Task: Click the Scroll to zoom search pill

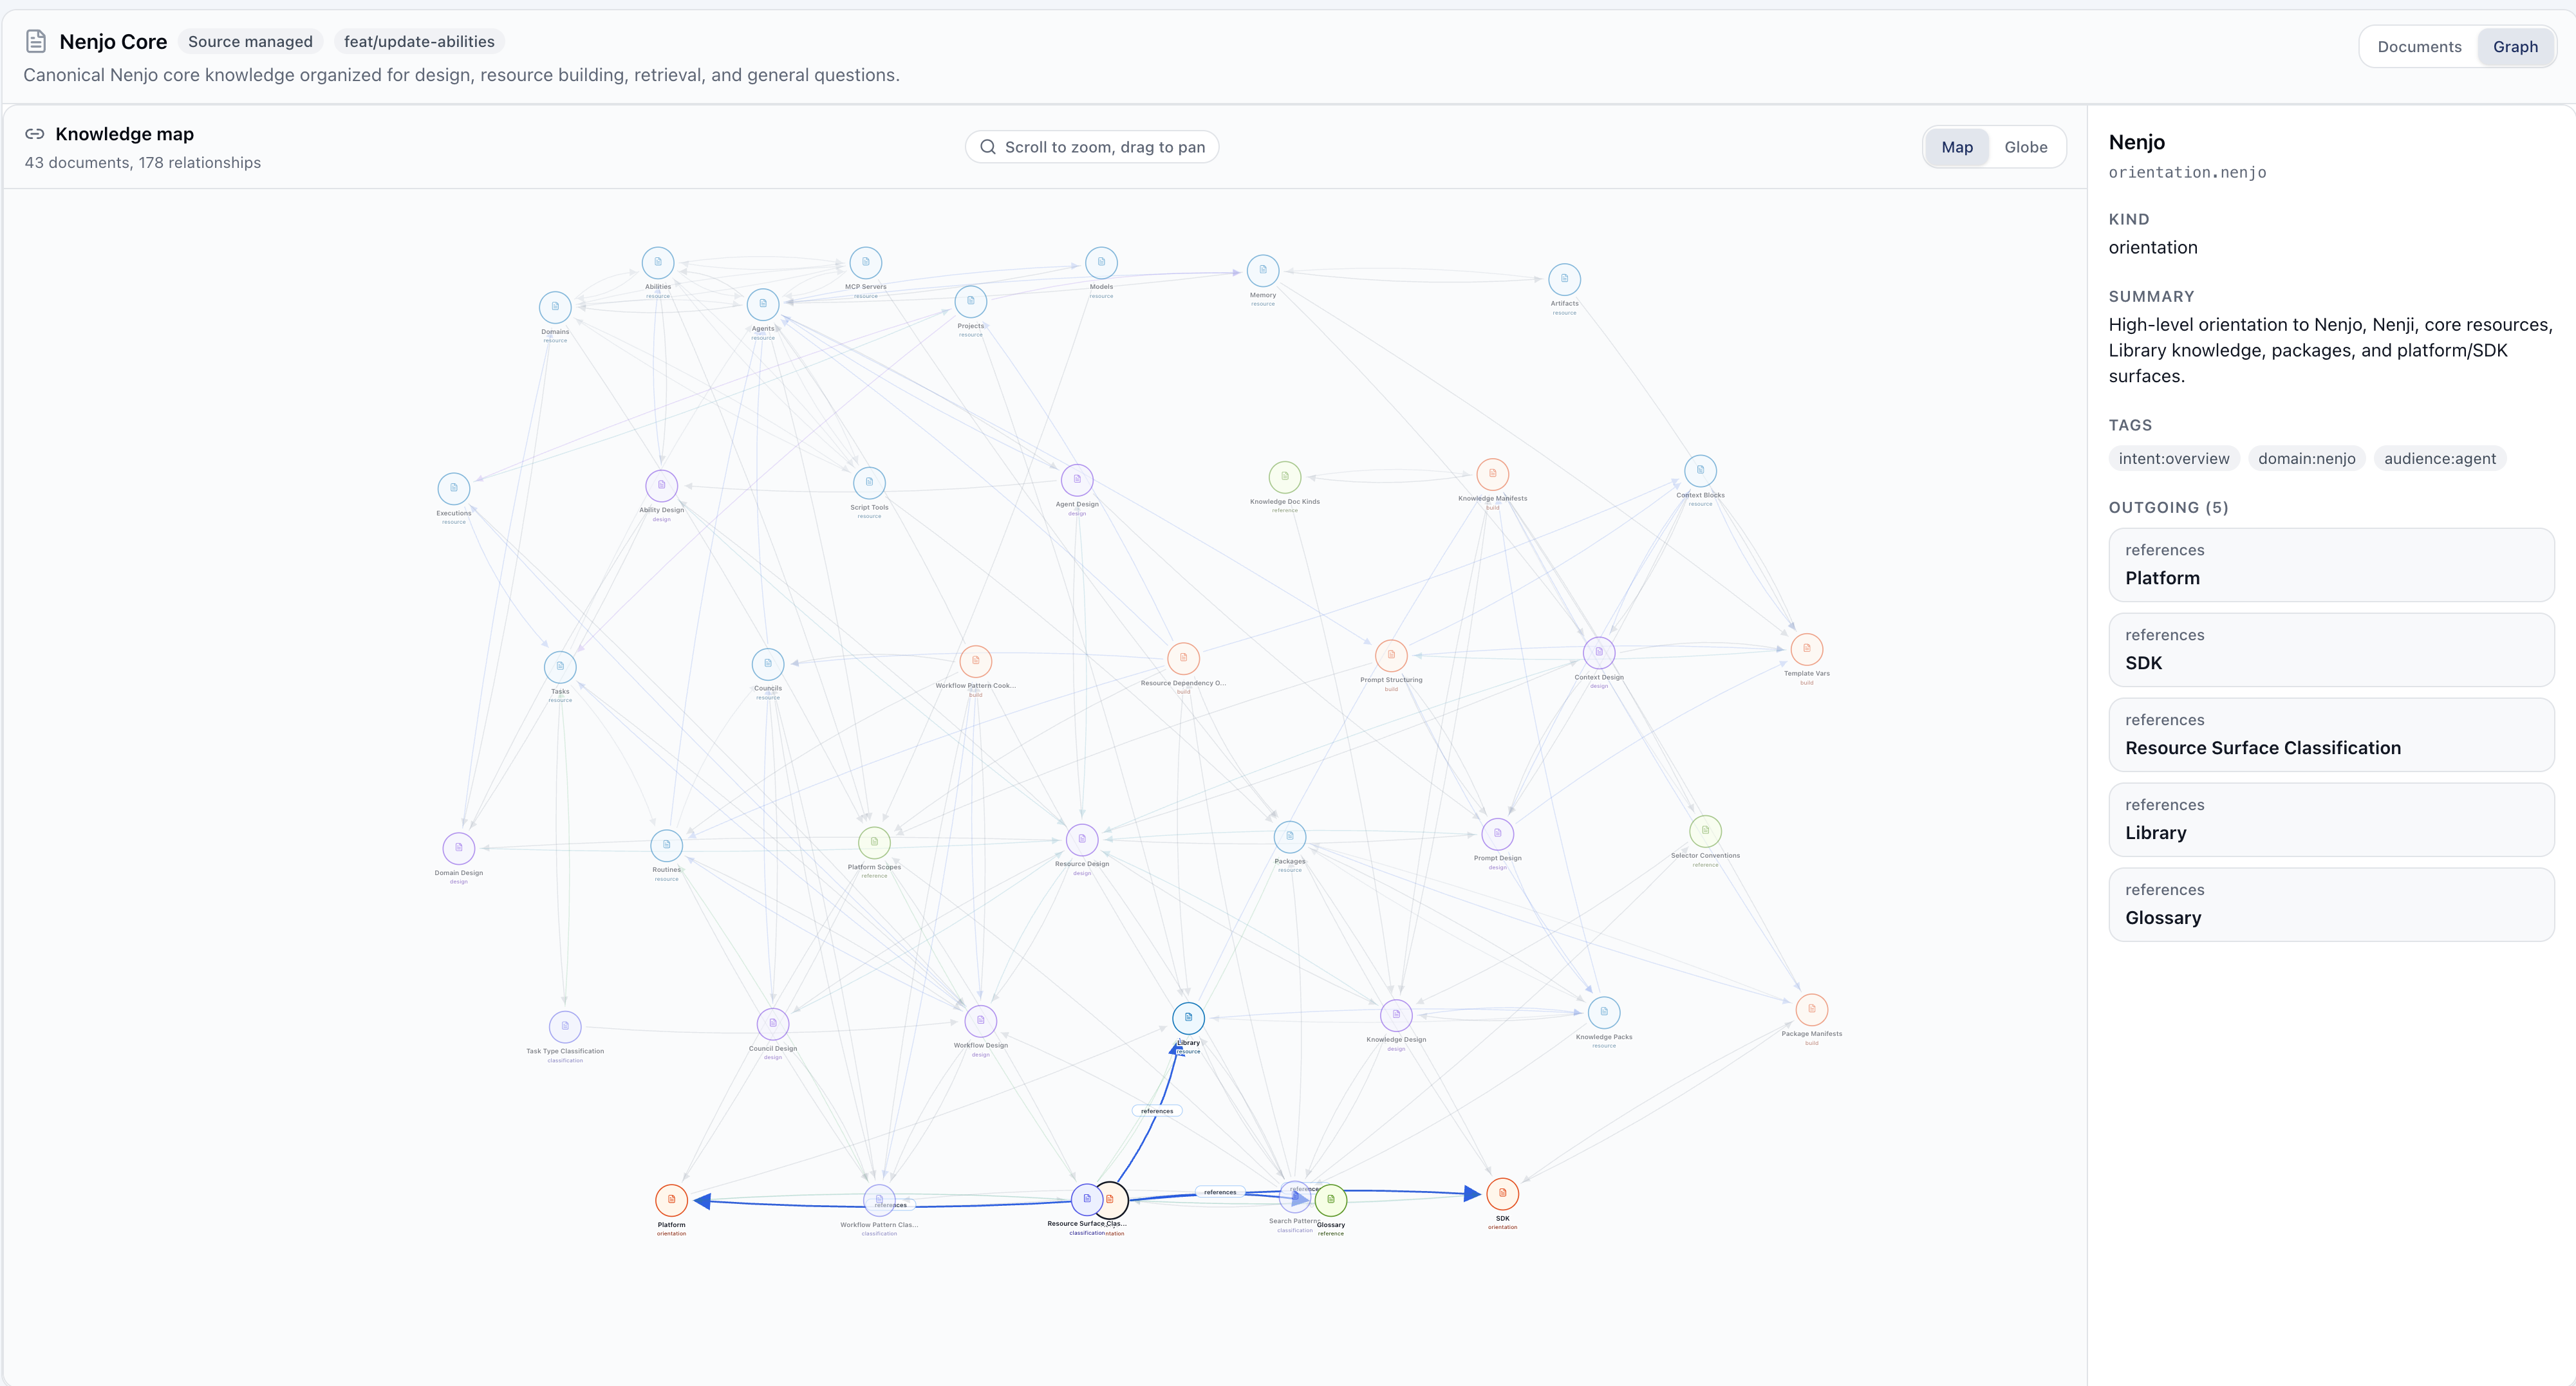Action: click(x=1091, y=147)
